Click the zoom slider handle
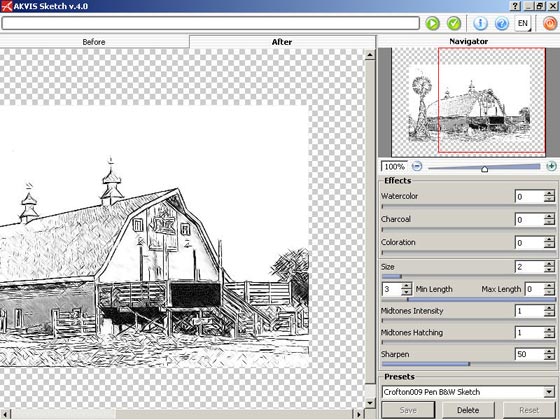Image resolution: width=560 pixels, height=420 pixels. 484,169
